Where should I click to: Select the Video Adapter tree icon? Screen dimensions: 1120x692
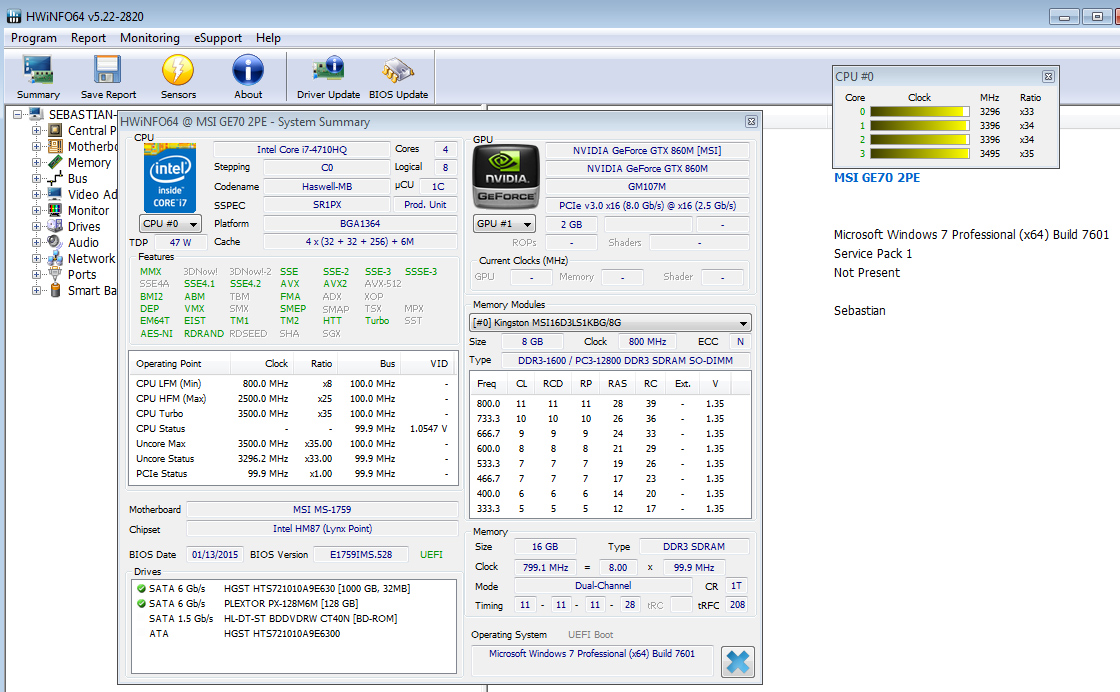point(55,194)
